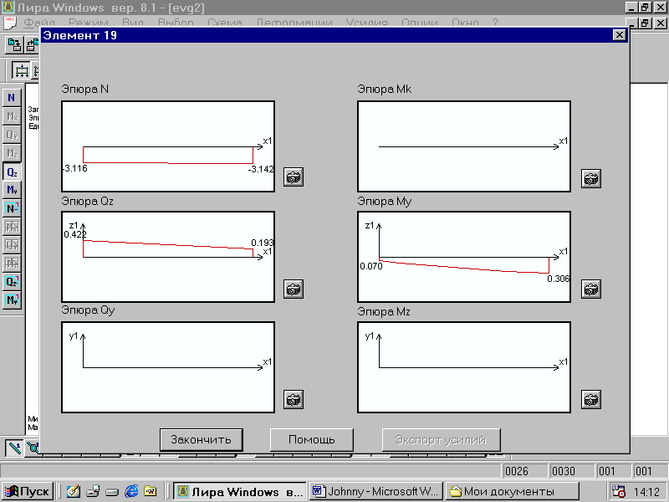Viewport: 669px width, 502px height.
Task: Click the Эпюра Mz label
Action: tap(384, 312)
